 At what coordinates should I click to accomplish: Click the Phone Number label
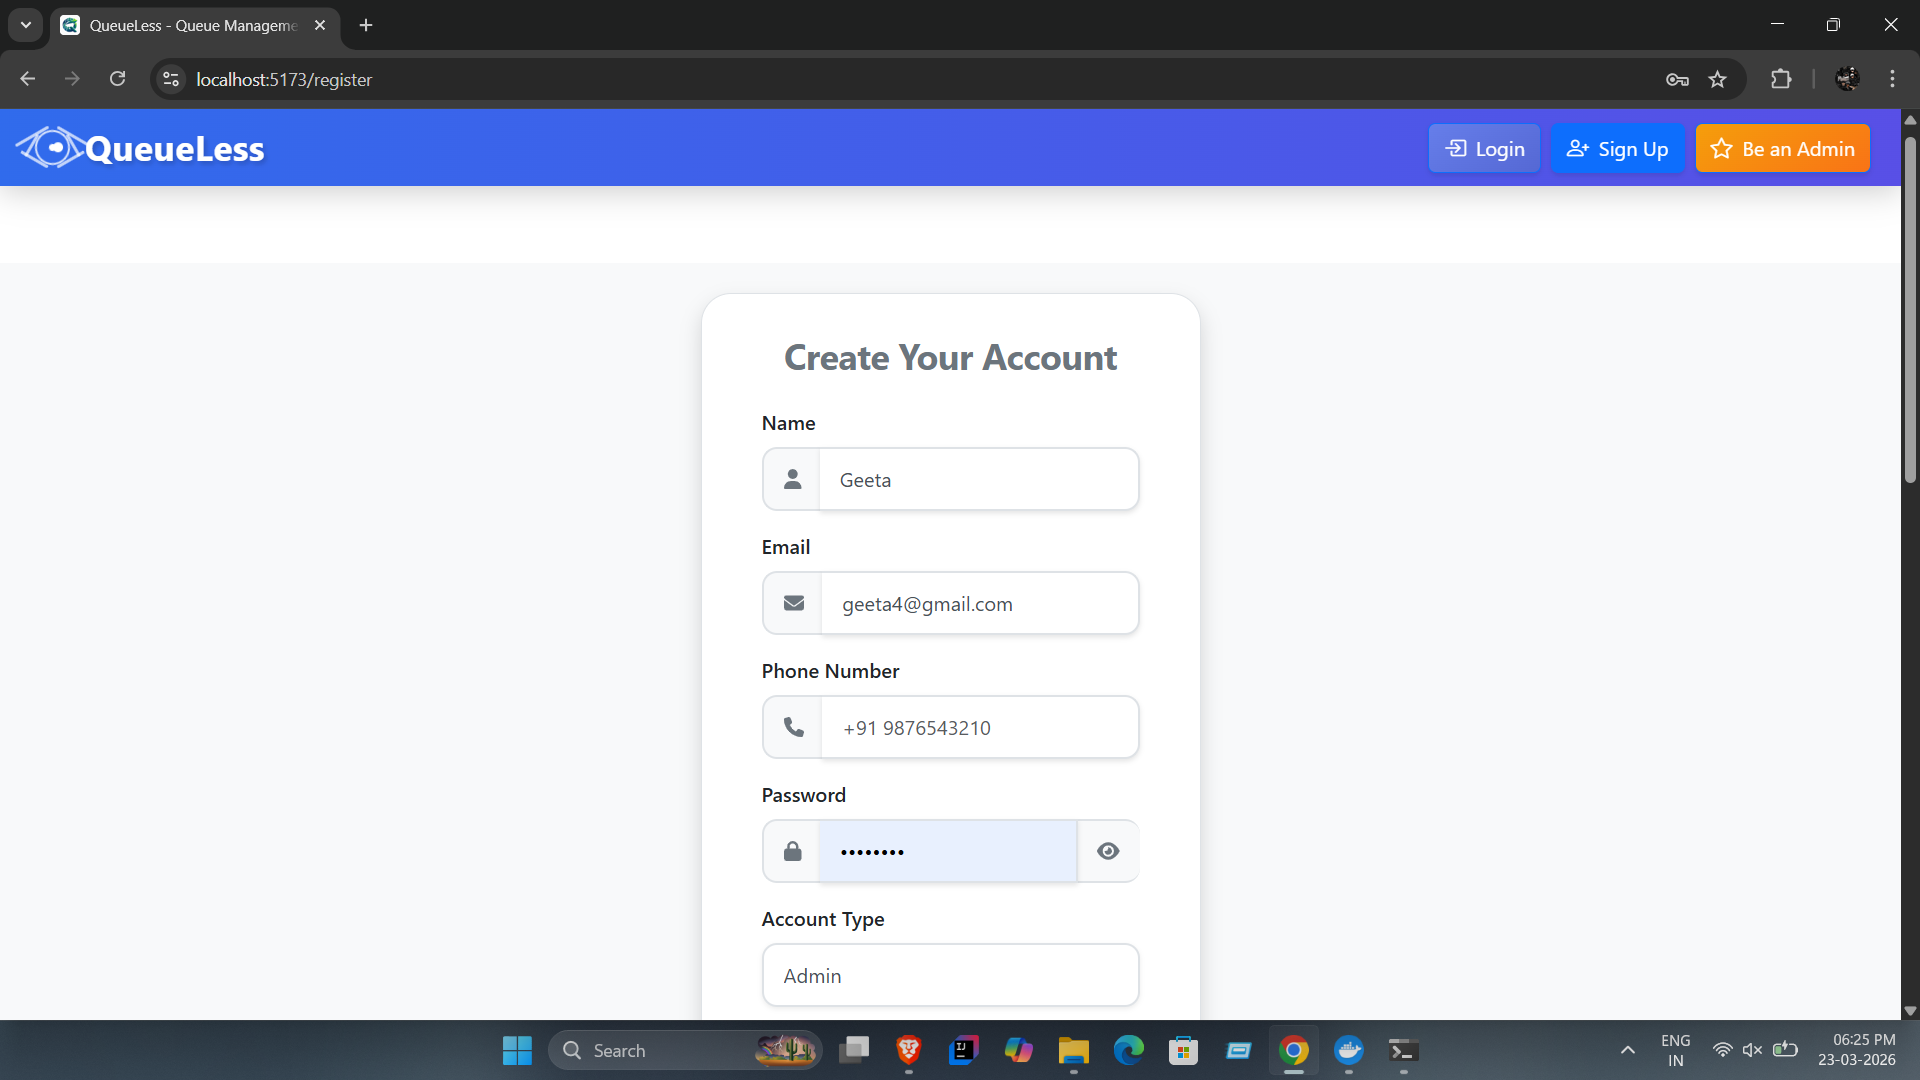[830, 671]
